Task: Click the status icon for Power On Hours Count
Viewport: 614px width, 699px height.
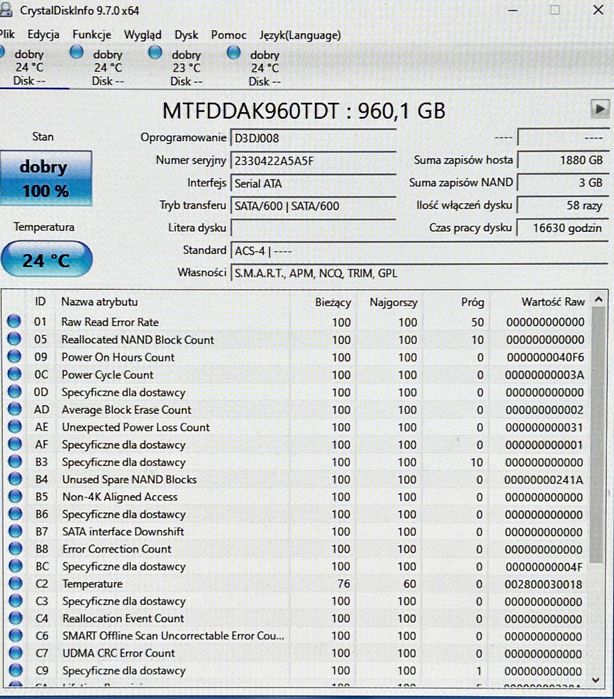Action: (x=14, y=356)
